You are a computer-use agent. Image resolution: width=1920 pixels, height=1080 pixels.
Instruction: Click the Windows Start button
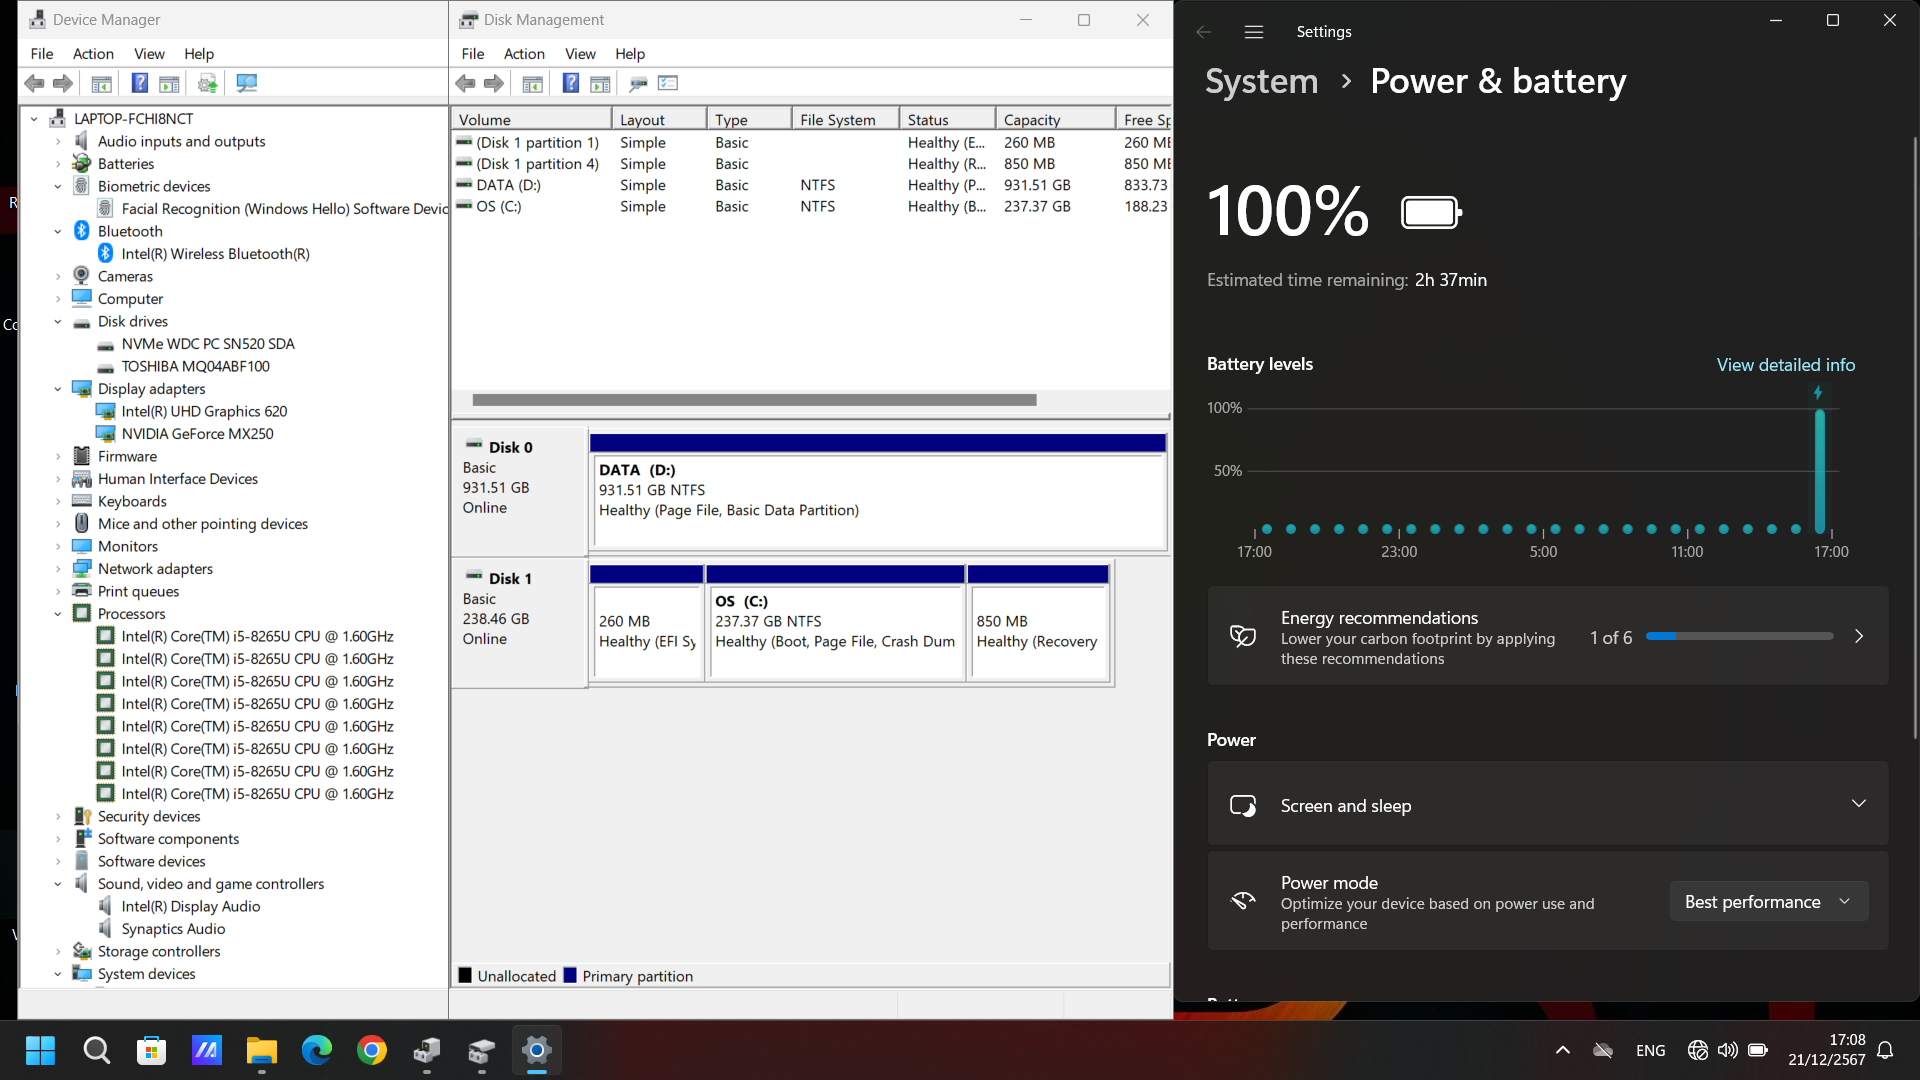(x=41, y=1050)
